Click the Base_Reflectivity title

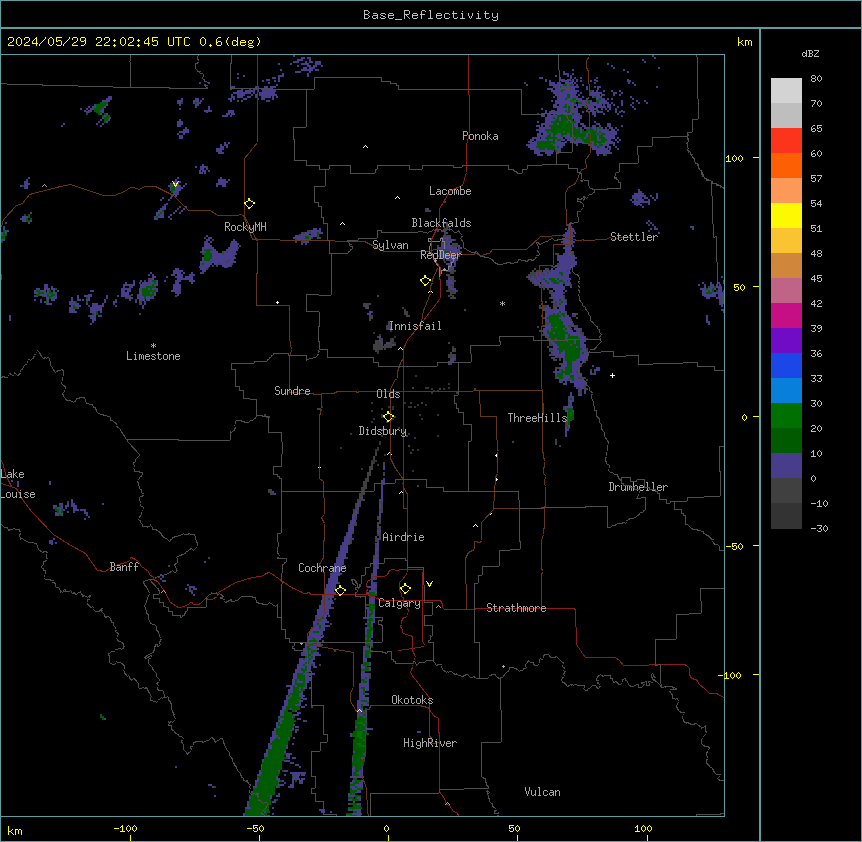point(431,15)
